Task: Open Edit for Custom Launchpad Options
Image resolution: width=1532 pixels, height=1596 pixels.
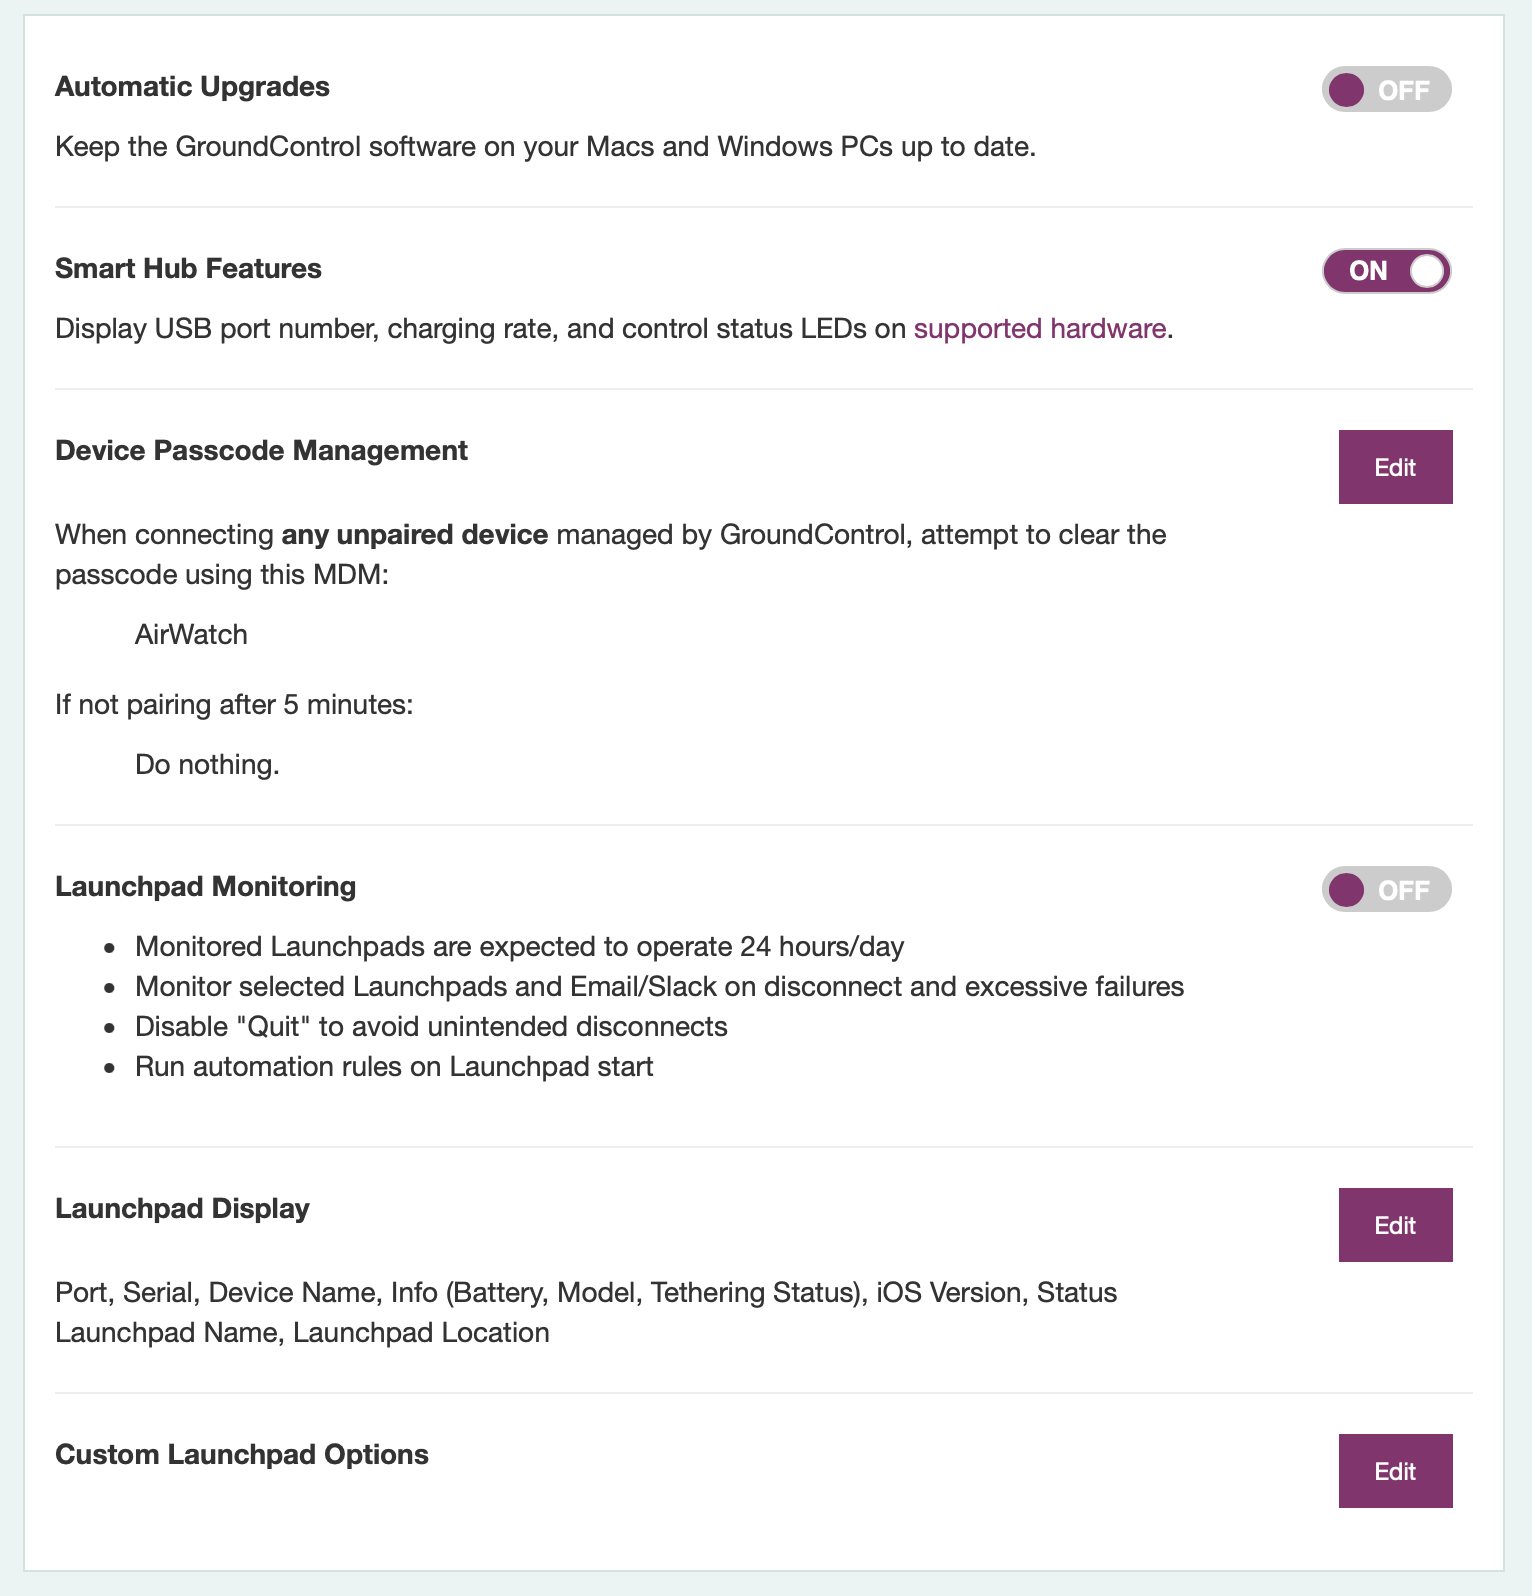Action: [x=1395, y=1471]
